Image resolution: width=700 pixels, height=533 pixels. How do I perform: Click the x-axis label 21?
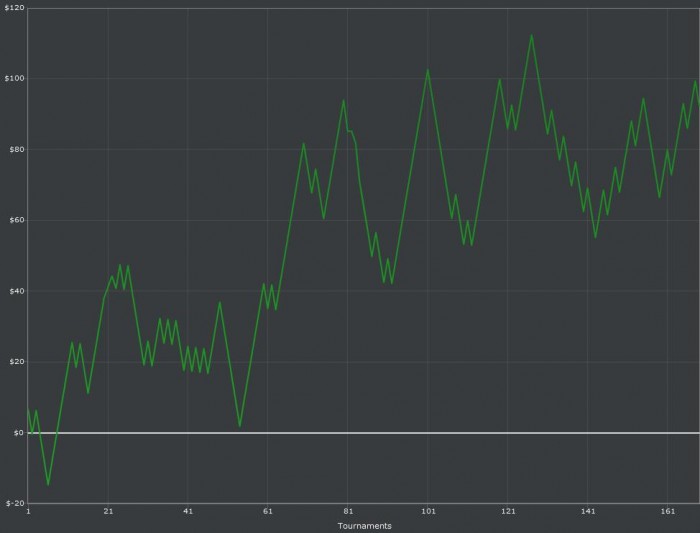point(108,511)
